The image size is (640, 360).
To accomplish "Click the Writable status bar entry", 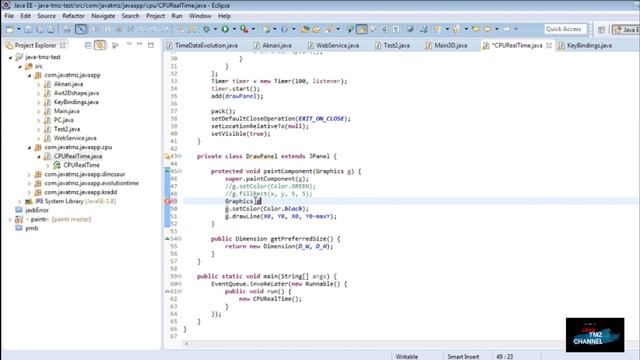I will 407,356.
